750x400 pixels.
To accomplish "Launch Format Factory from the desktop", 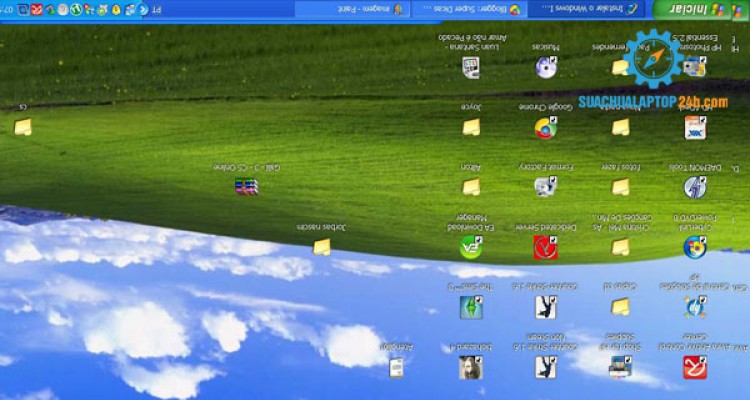I will click(545, 186).
